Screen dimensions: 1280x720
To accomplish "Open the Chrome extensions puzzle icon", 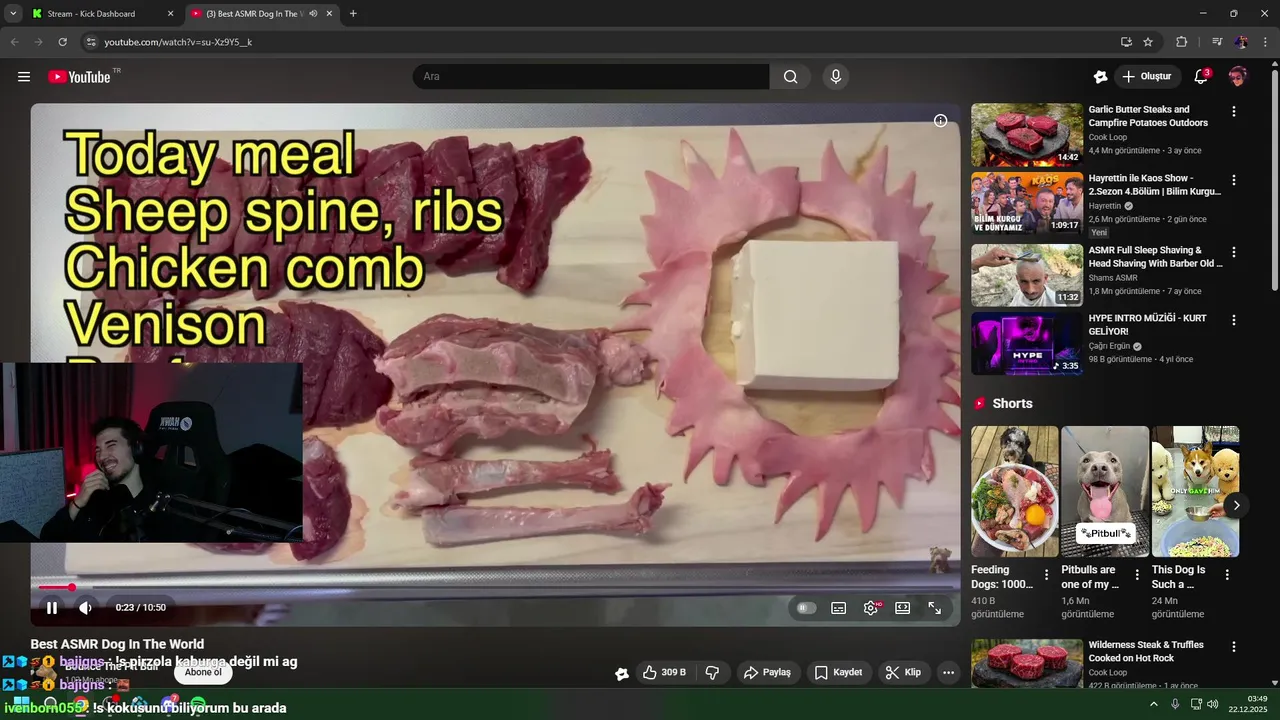I will [1181, 42].
